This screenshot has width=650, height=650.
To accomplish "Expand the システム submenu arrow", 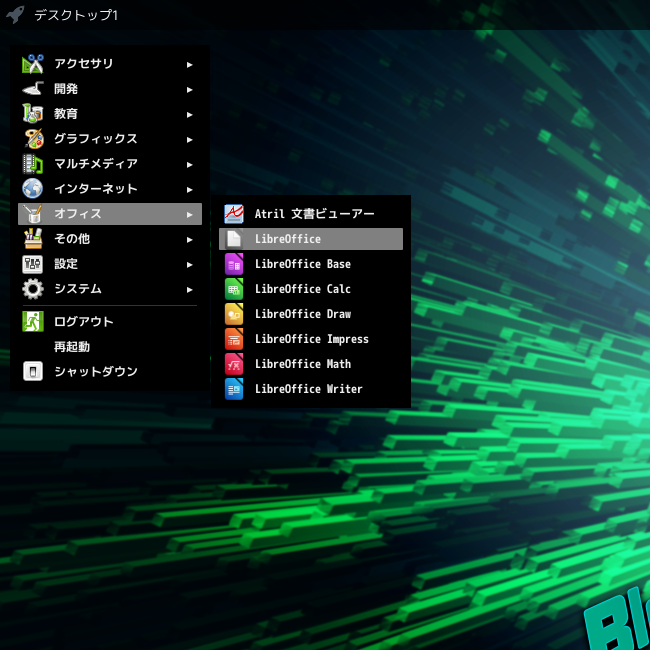I will pos(190,290).
